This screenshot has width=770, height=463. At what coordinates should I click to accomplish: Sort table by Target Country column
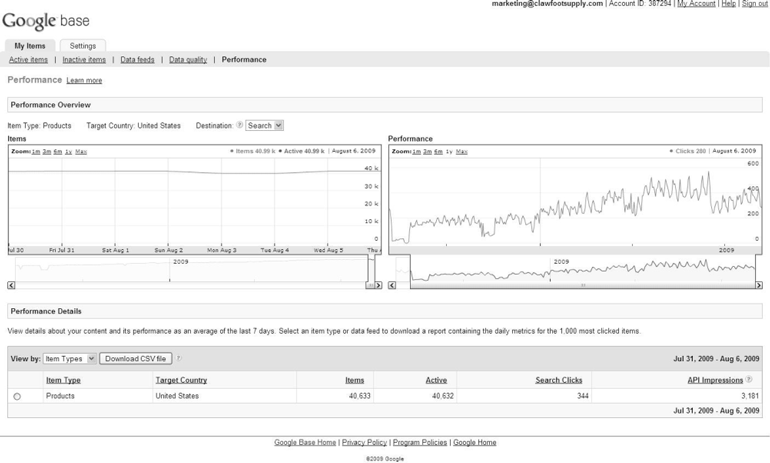(x=181, y=380)
